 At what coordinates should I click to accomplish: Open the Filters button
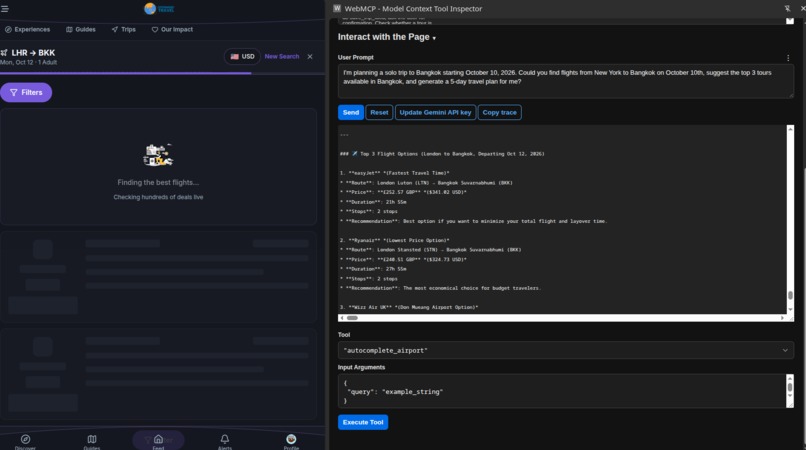click(26, 93)
